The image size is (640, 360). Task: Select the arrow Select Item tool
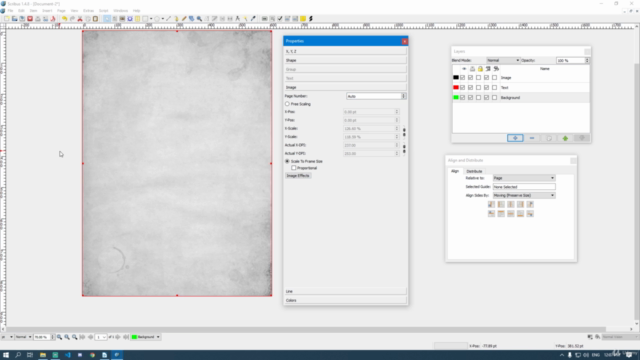coord(107,19)
